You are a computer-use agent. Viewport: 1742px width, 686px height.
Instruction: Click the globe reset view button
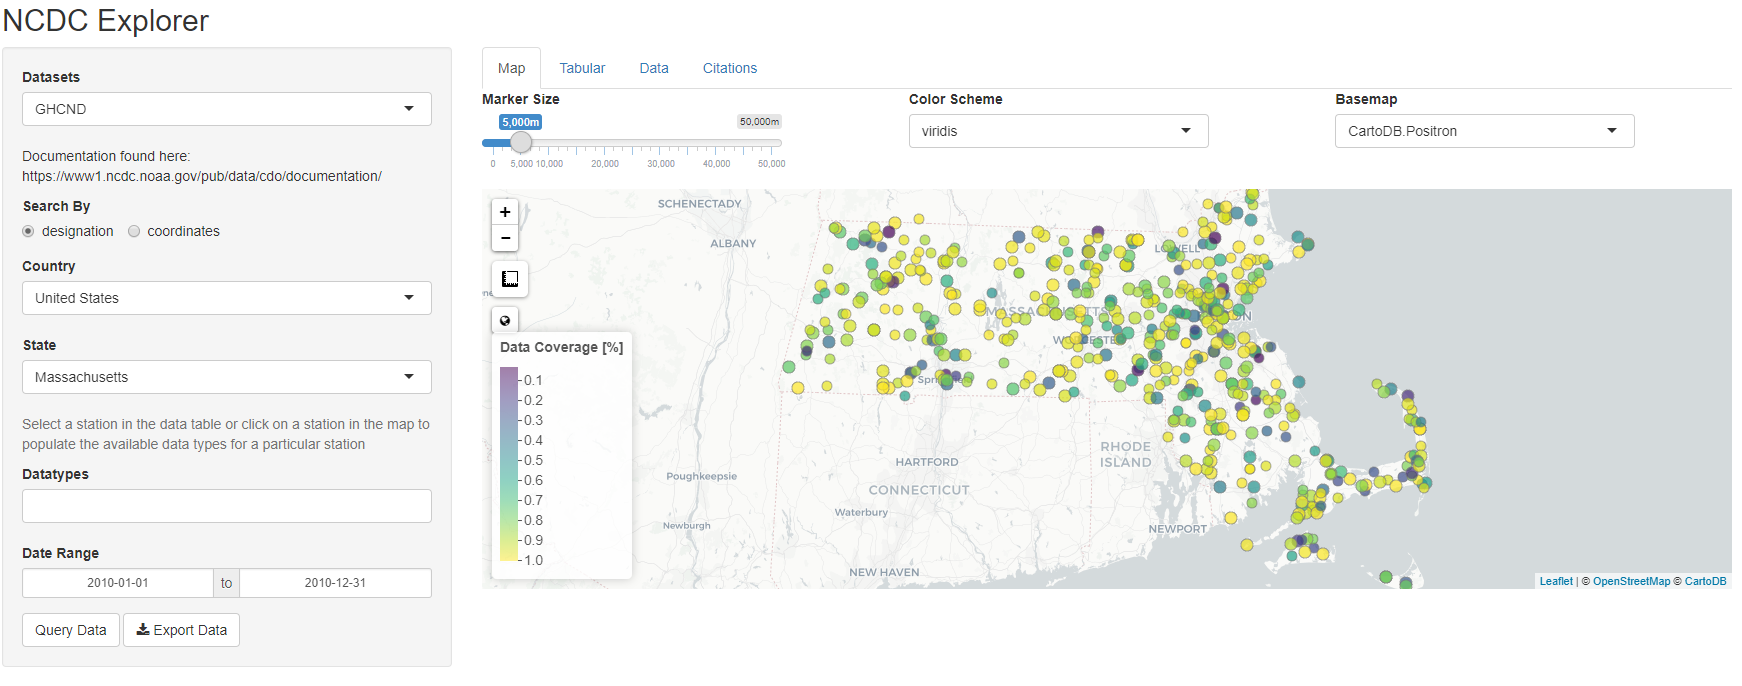click(505, 320)
